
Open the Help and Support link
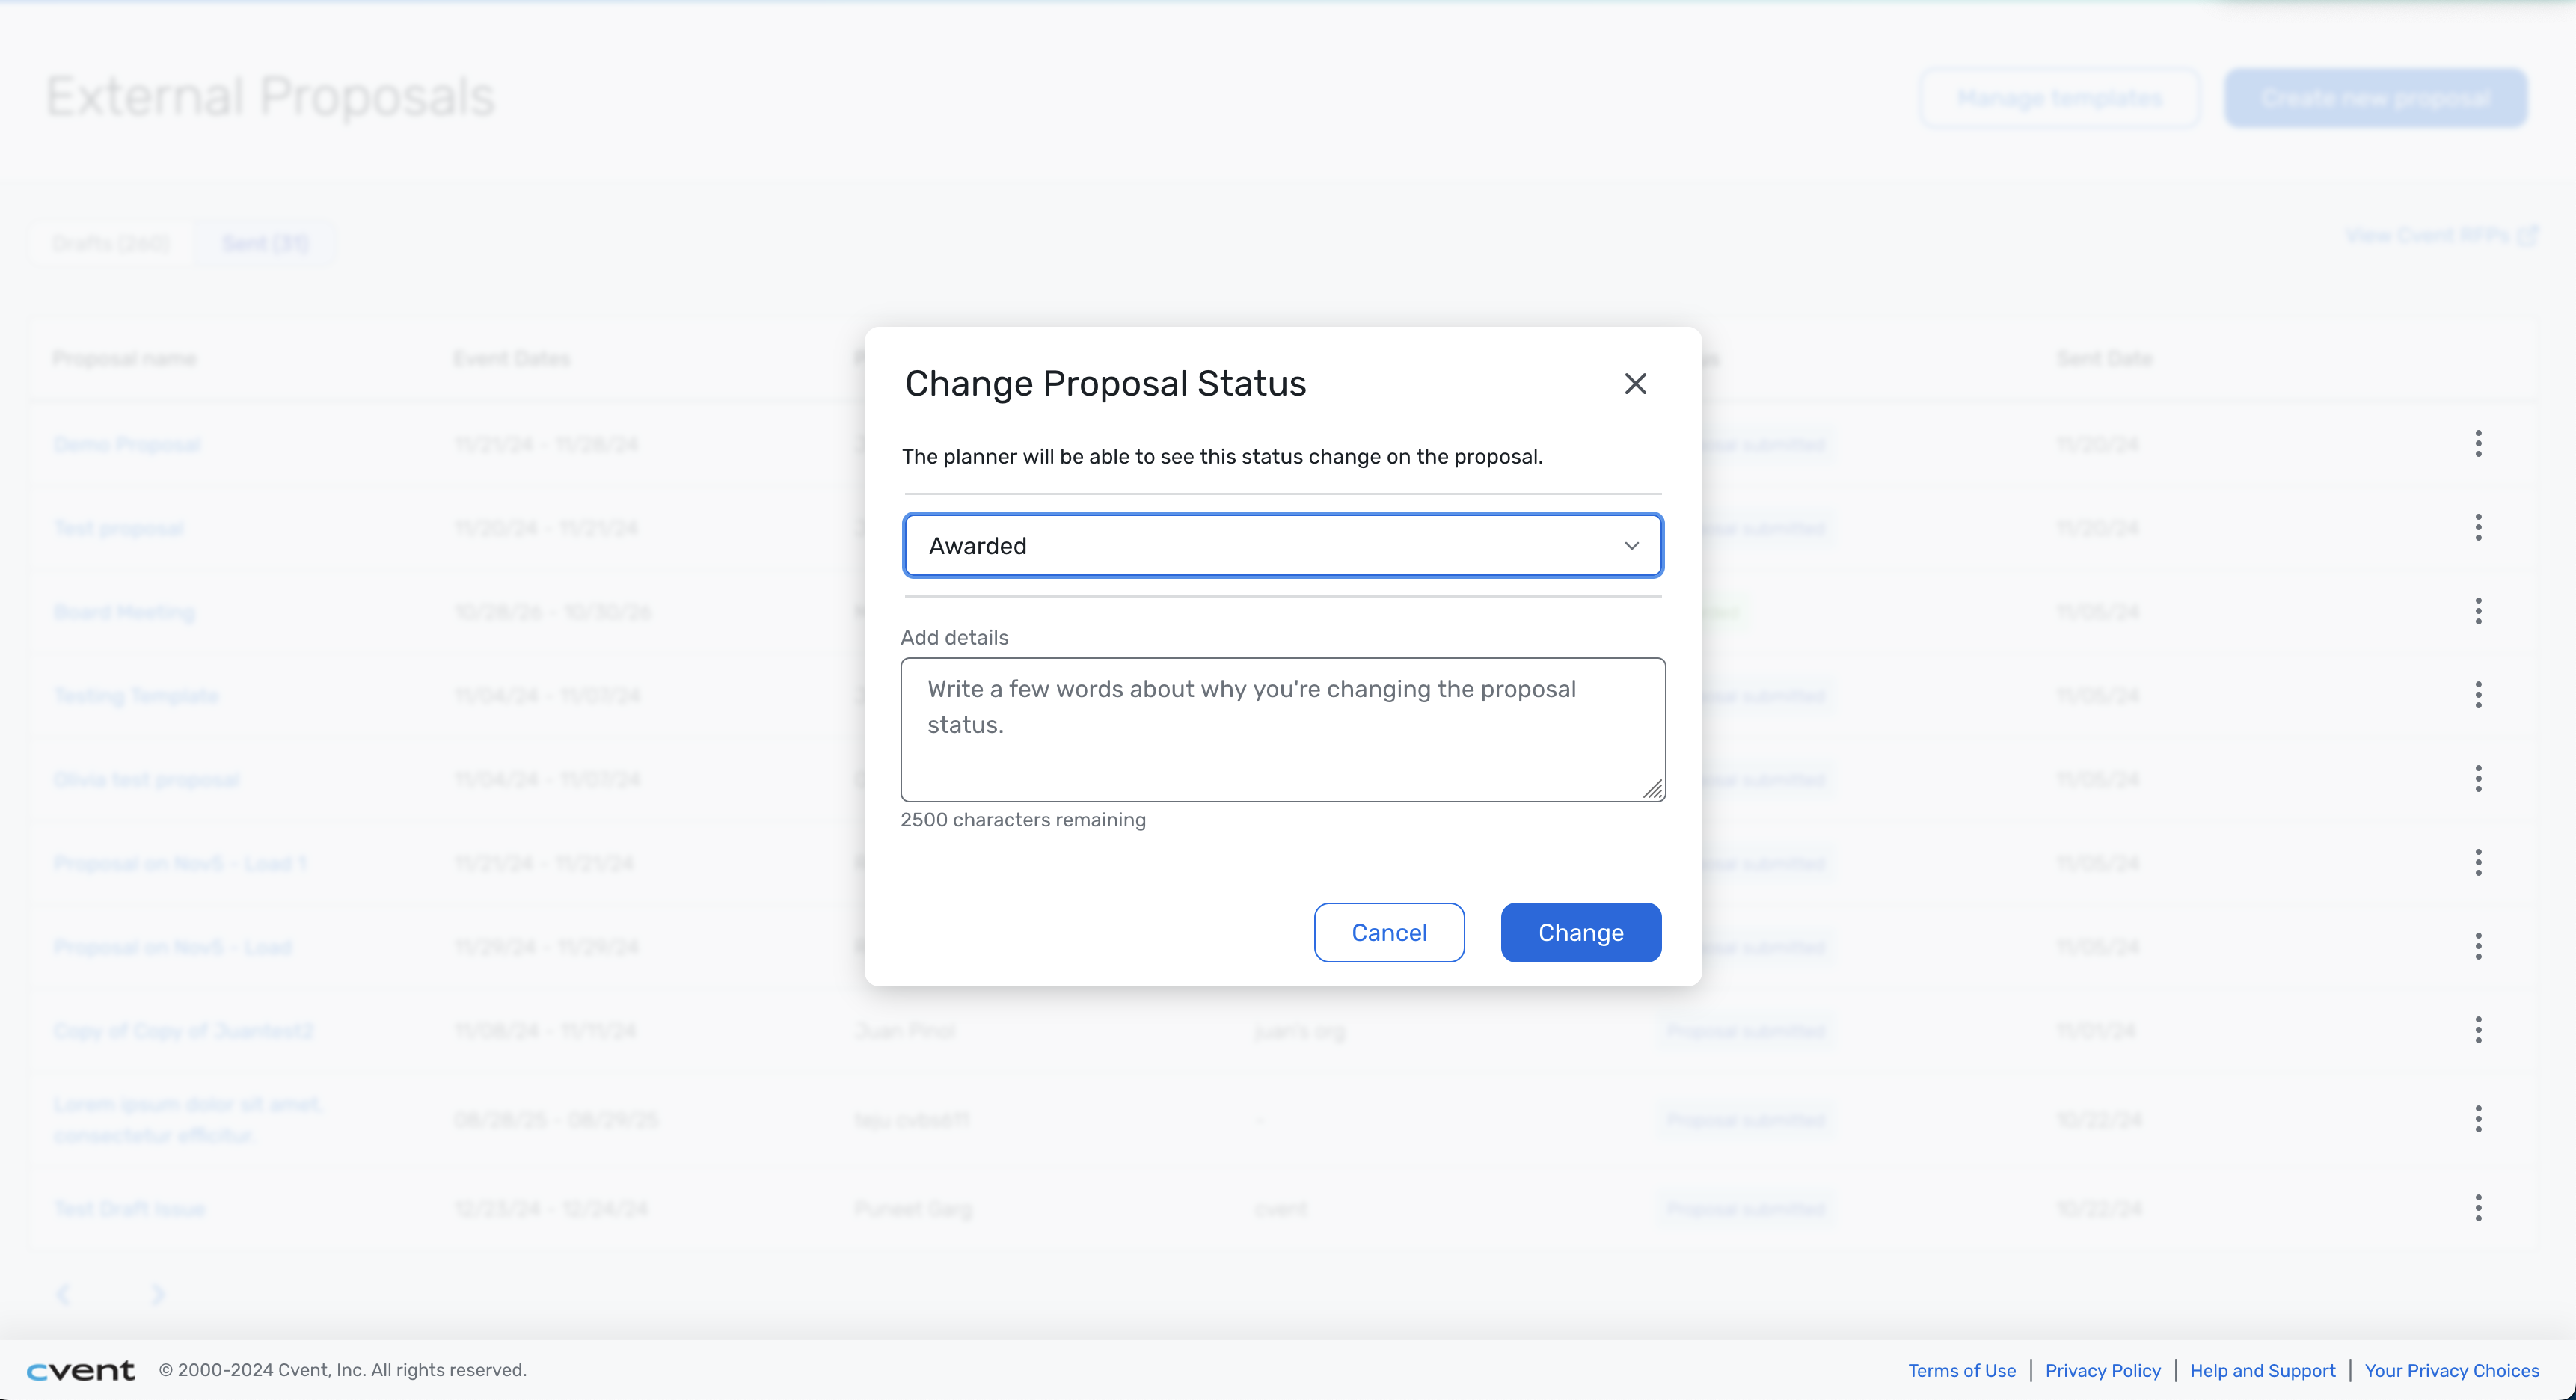click(x=2262, y=1370)
